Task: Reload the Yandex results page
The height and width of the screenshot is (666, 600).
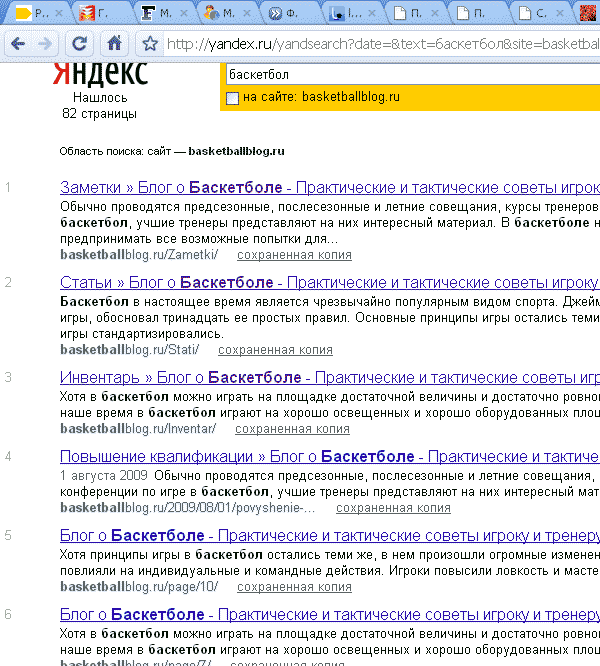Action: click(x=79, y=43)
